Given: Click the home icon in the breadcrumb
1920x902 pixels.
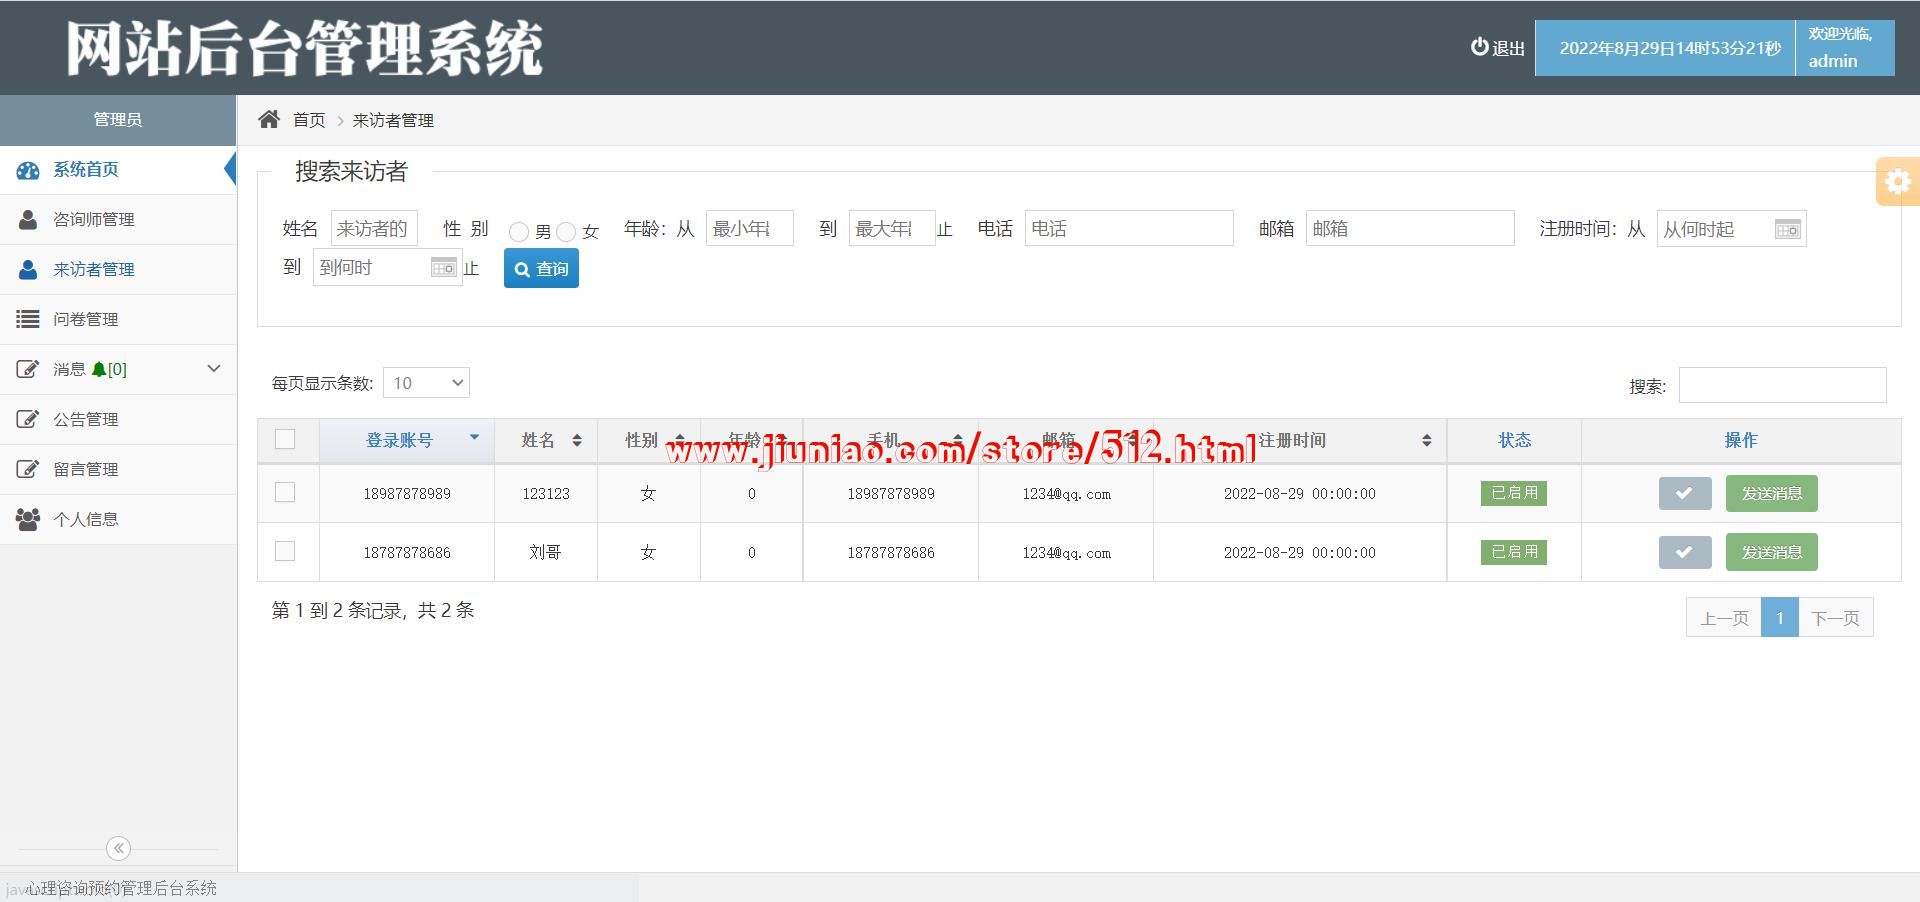Looking at the screenshot, I should pyautogui.click(x=269, y=120).
